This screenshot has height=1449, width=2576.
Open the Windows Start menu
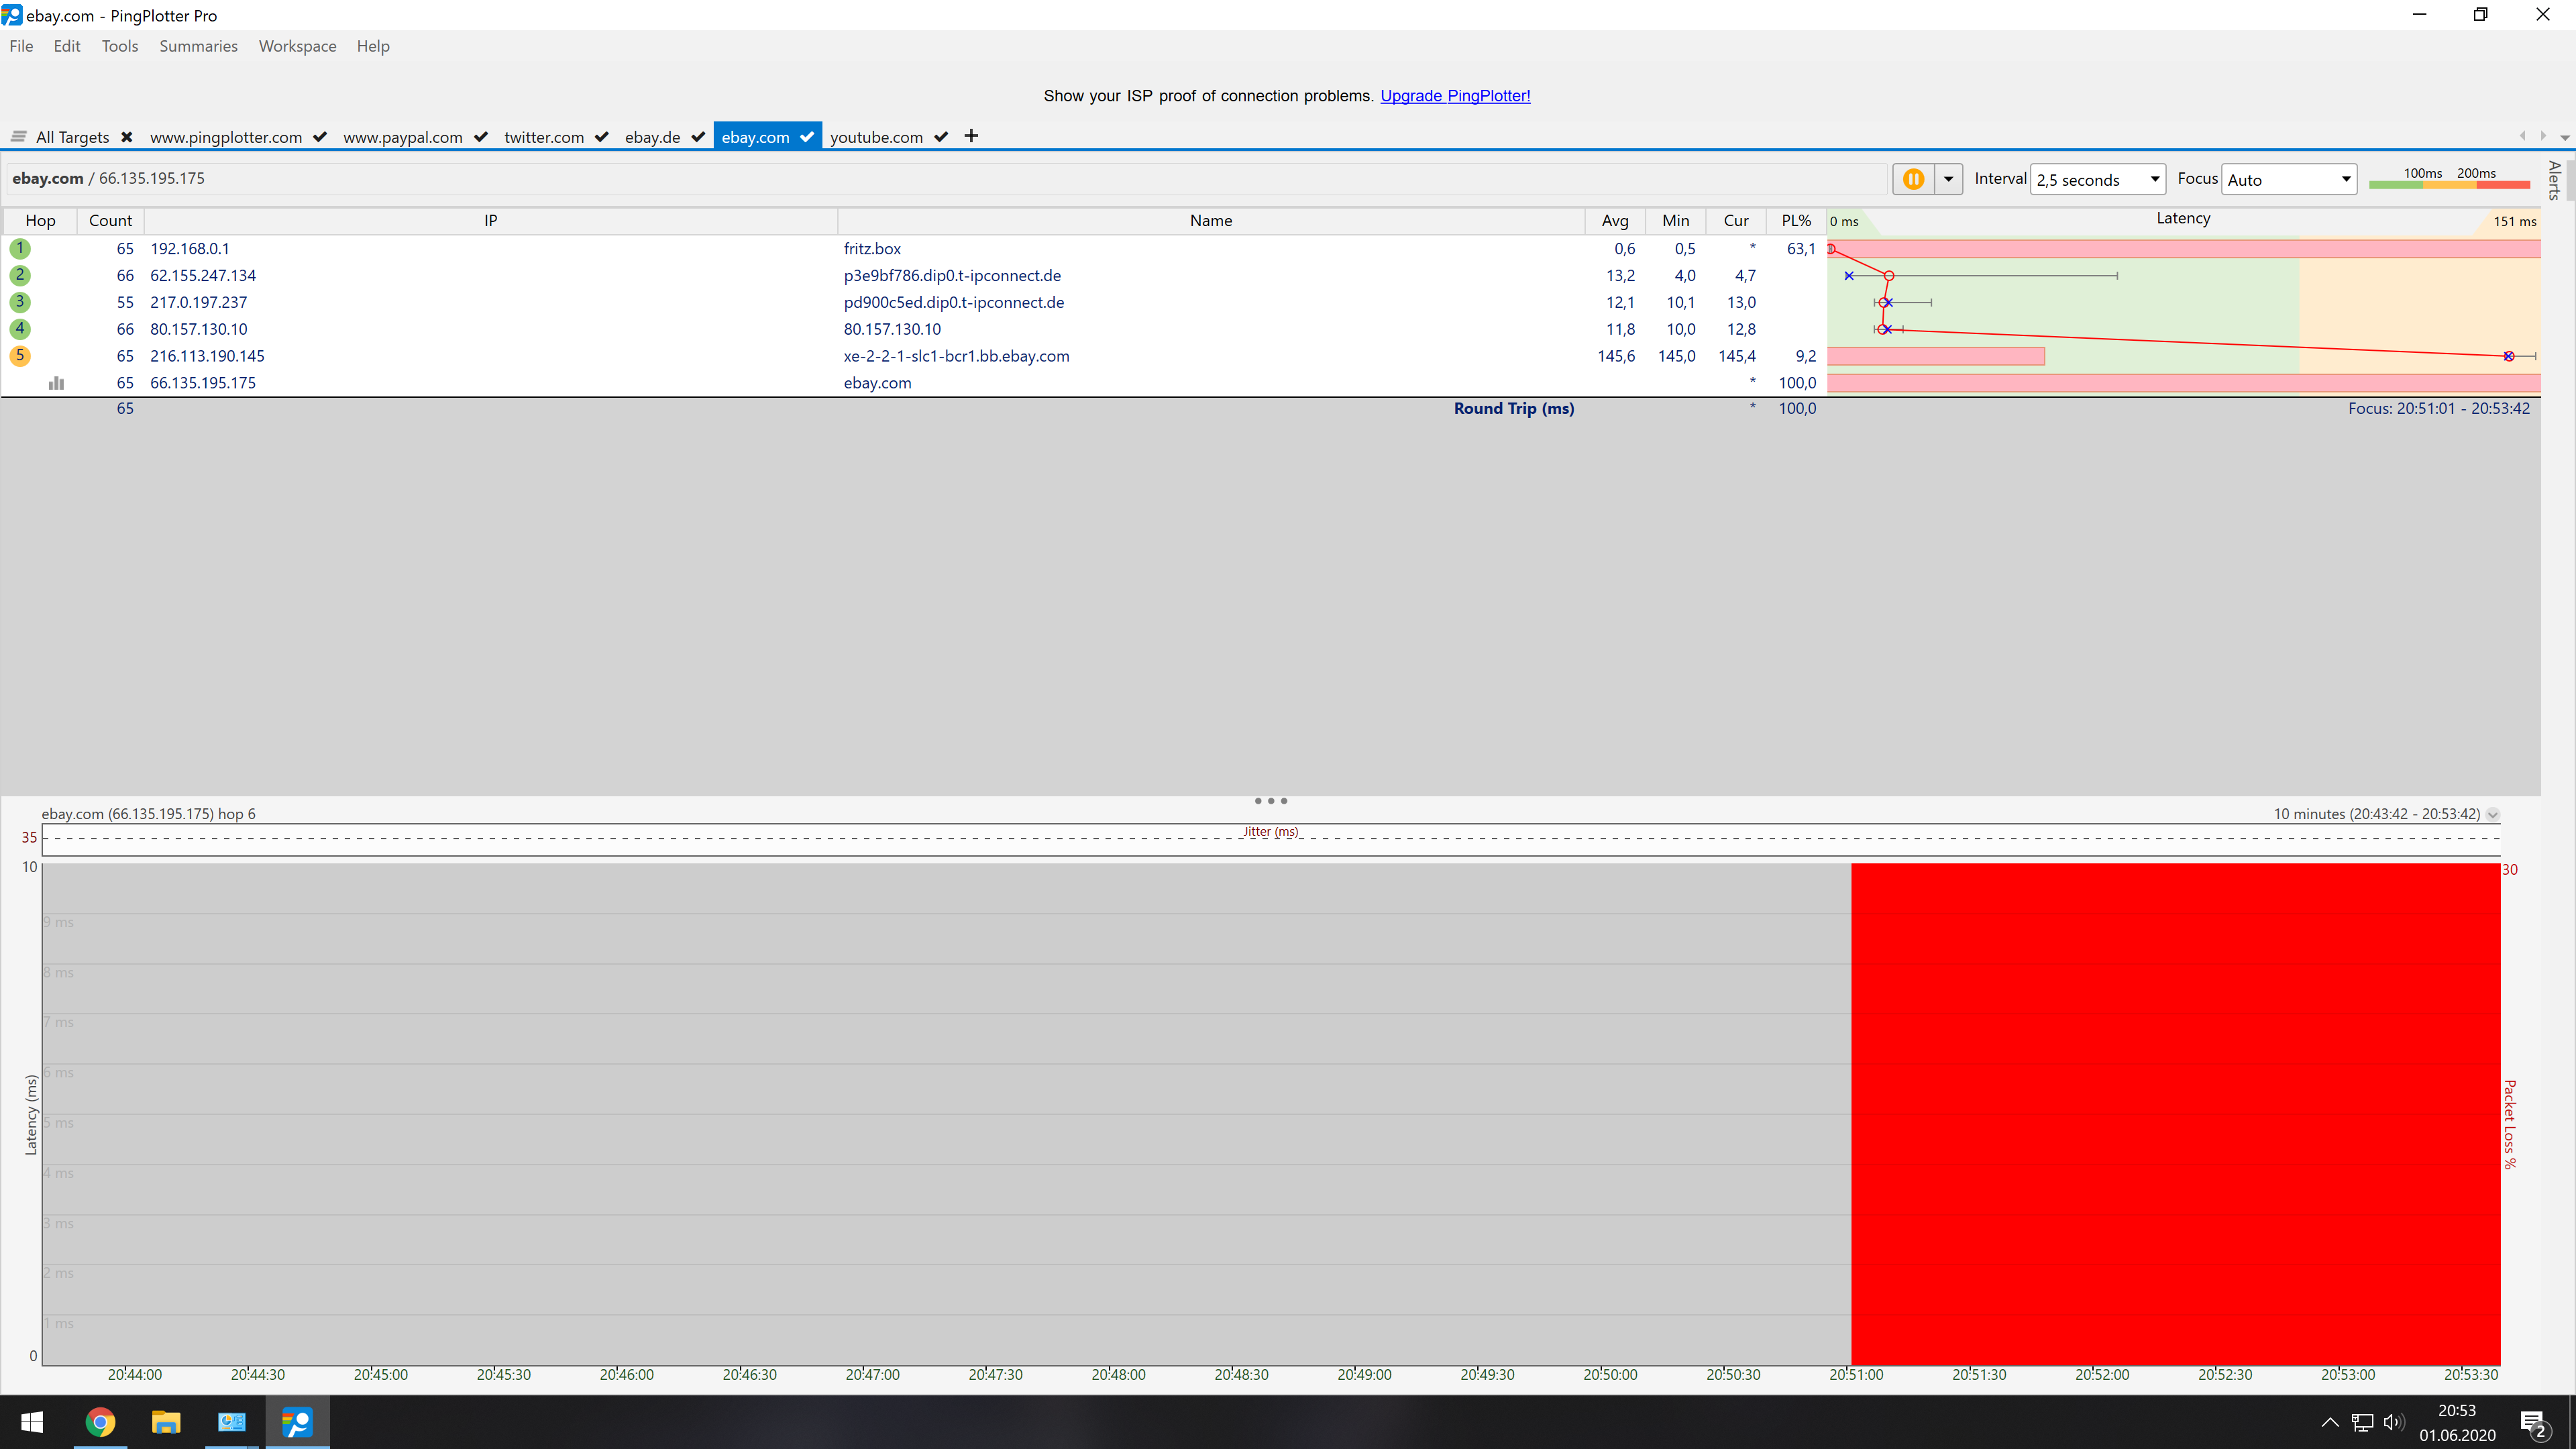tap(32, 1422)
